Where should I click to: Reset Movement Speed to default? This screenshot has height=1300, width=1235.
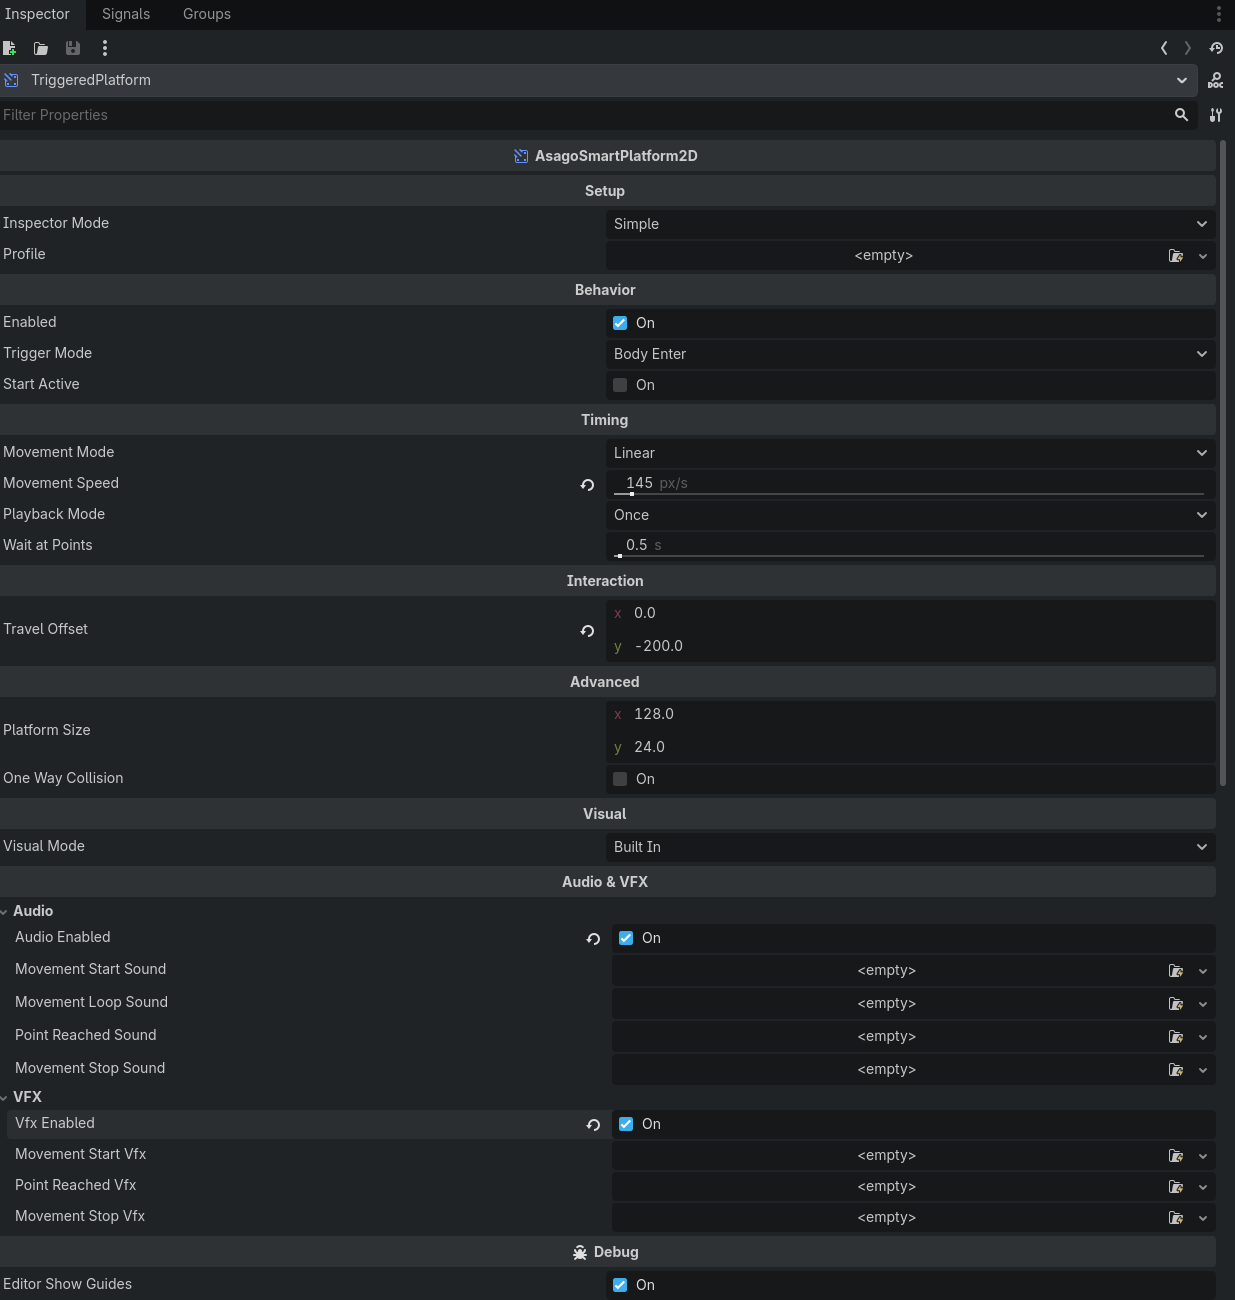(x=588, y=485)
